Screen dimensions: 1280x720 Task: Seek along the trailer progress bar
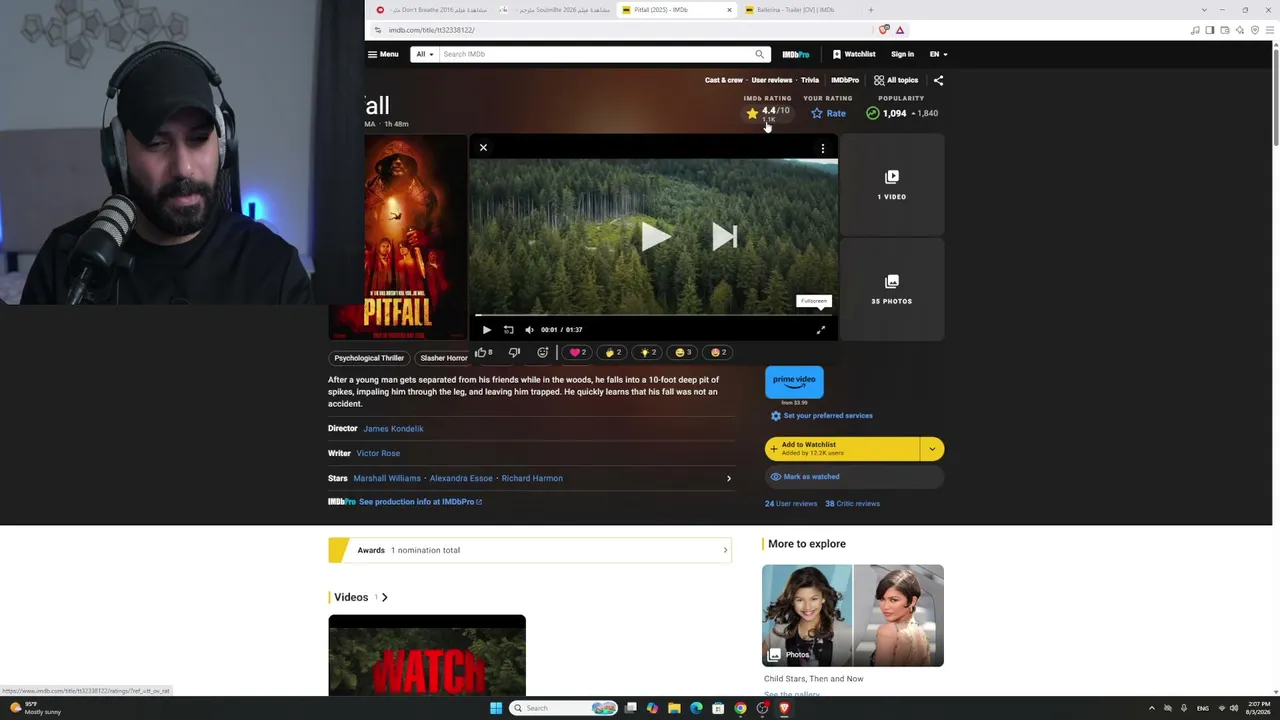pos(653,316)
